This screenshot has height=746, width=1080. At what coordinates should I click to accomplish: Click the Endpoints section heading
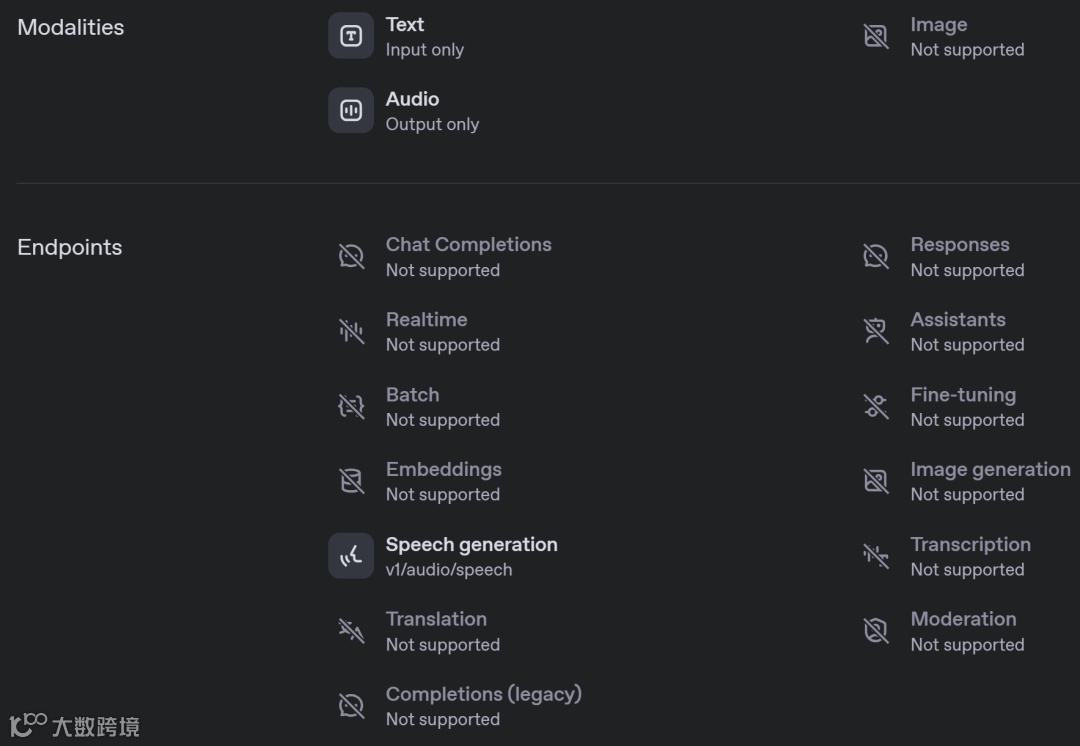[x=70, y=248]
